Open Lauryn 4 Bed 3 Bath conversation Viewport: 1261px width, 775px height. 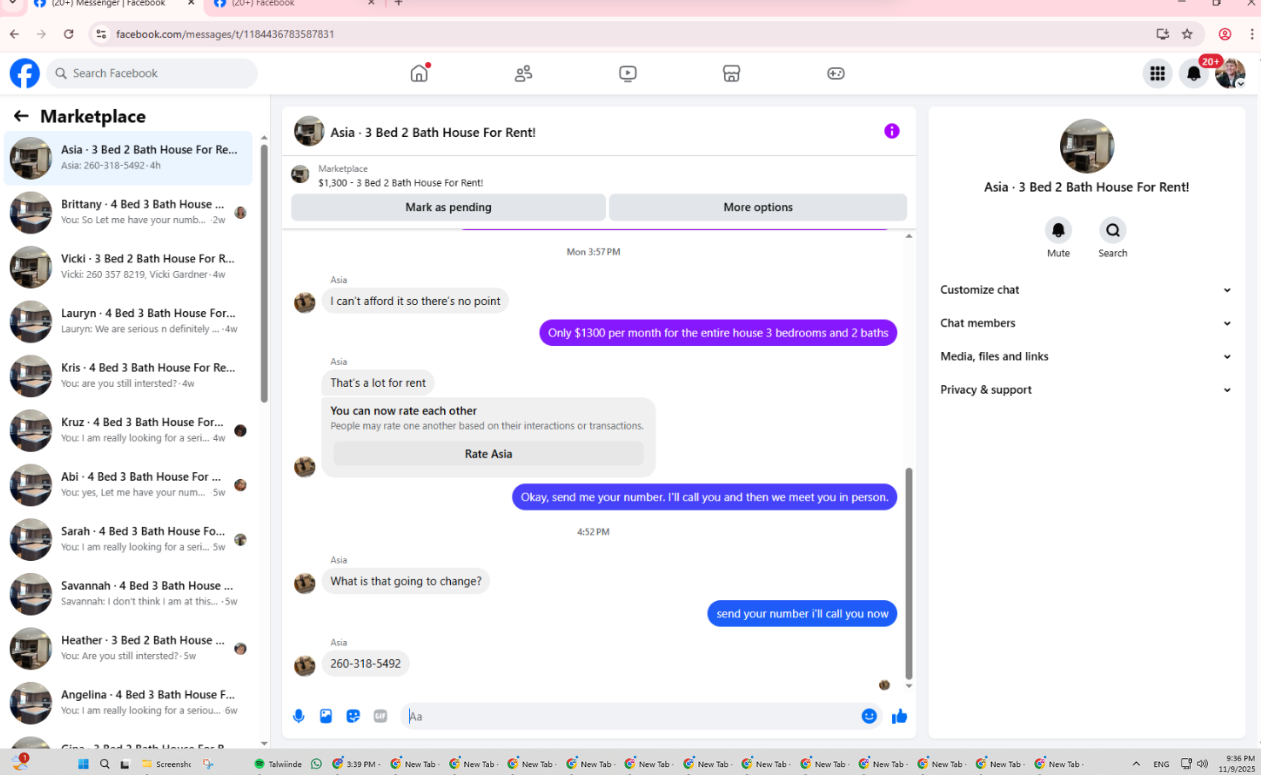[x=128, y=321]
